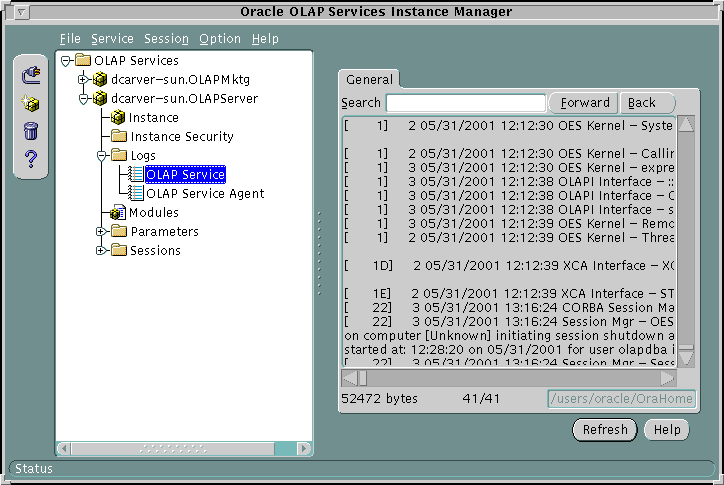Click the dcarver-sun.OLAPServer cube icon

click(100, 98)
